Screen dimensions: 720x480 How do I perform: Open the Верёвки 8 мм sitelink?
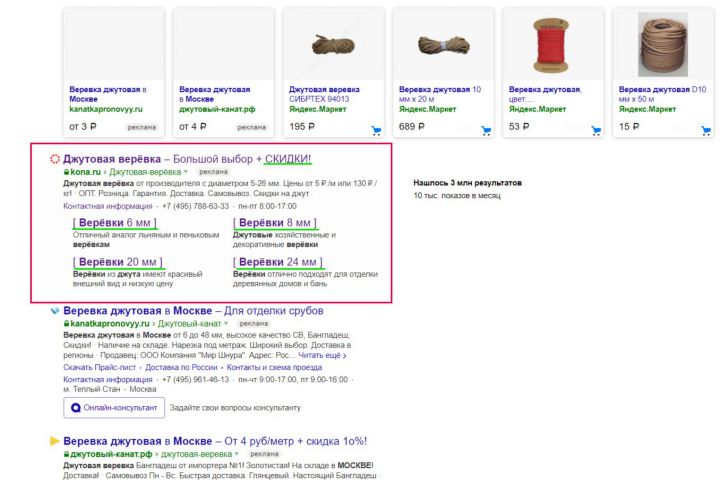(275, 223)
